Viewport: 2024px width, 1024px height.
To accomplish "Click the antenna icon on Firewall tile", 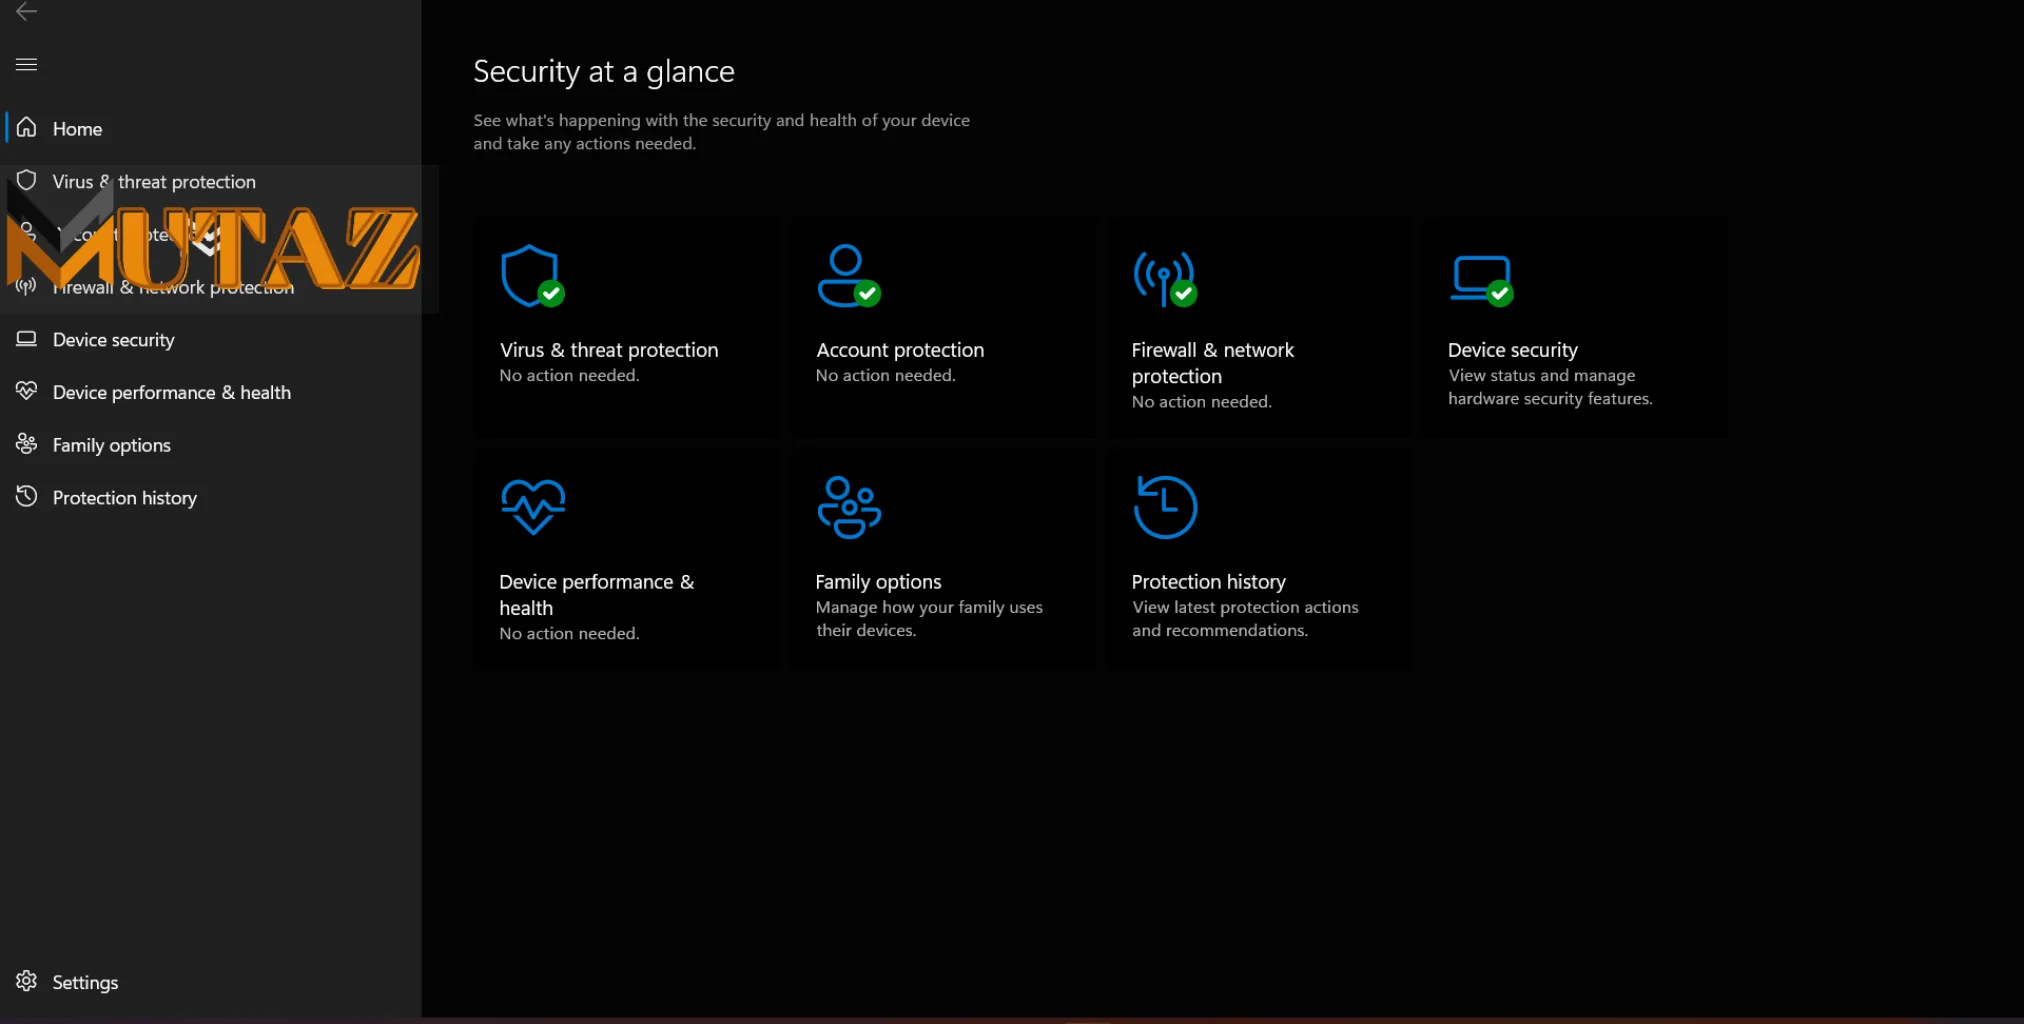I will coord(1165,278).
